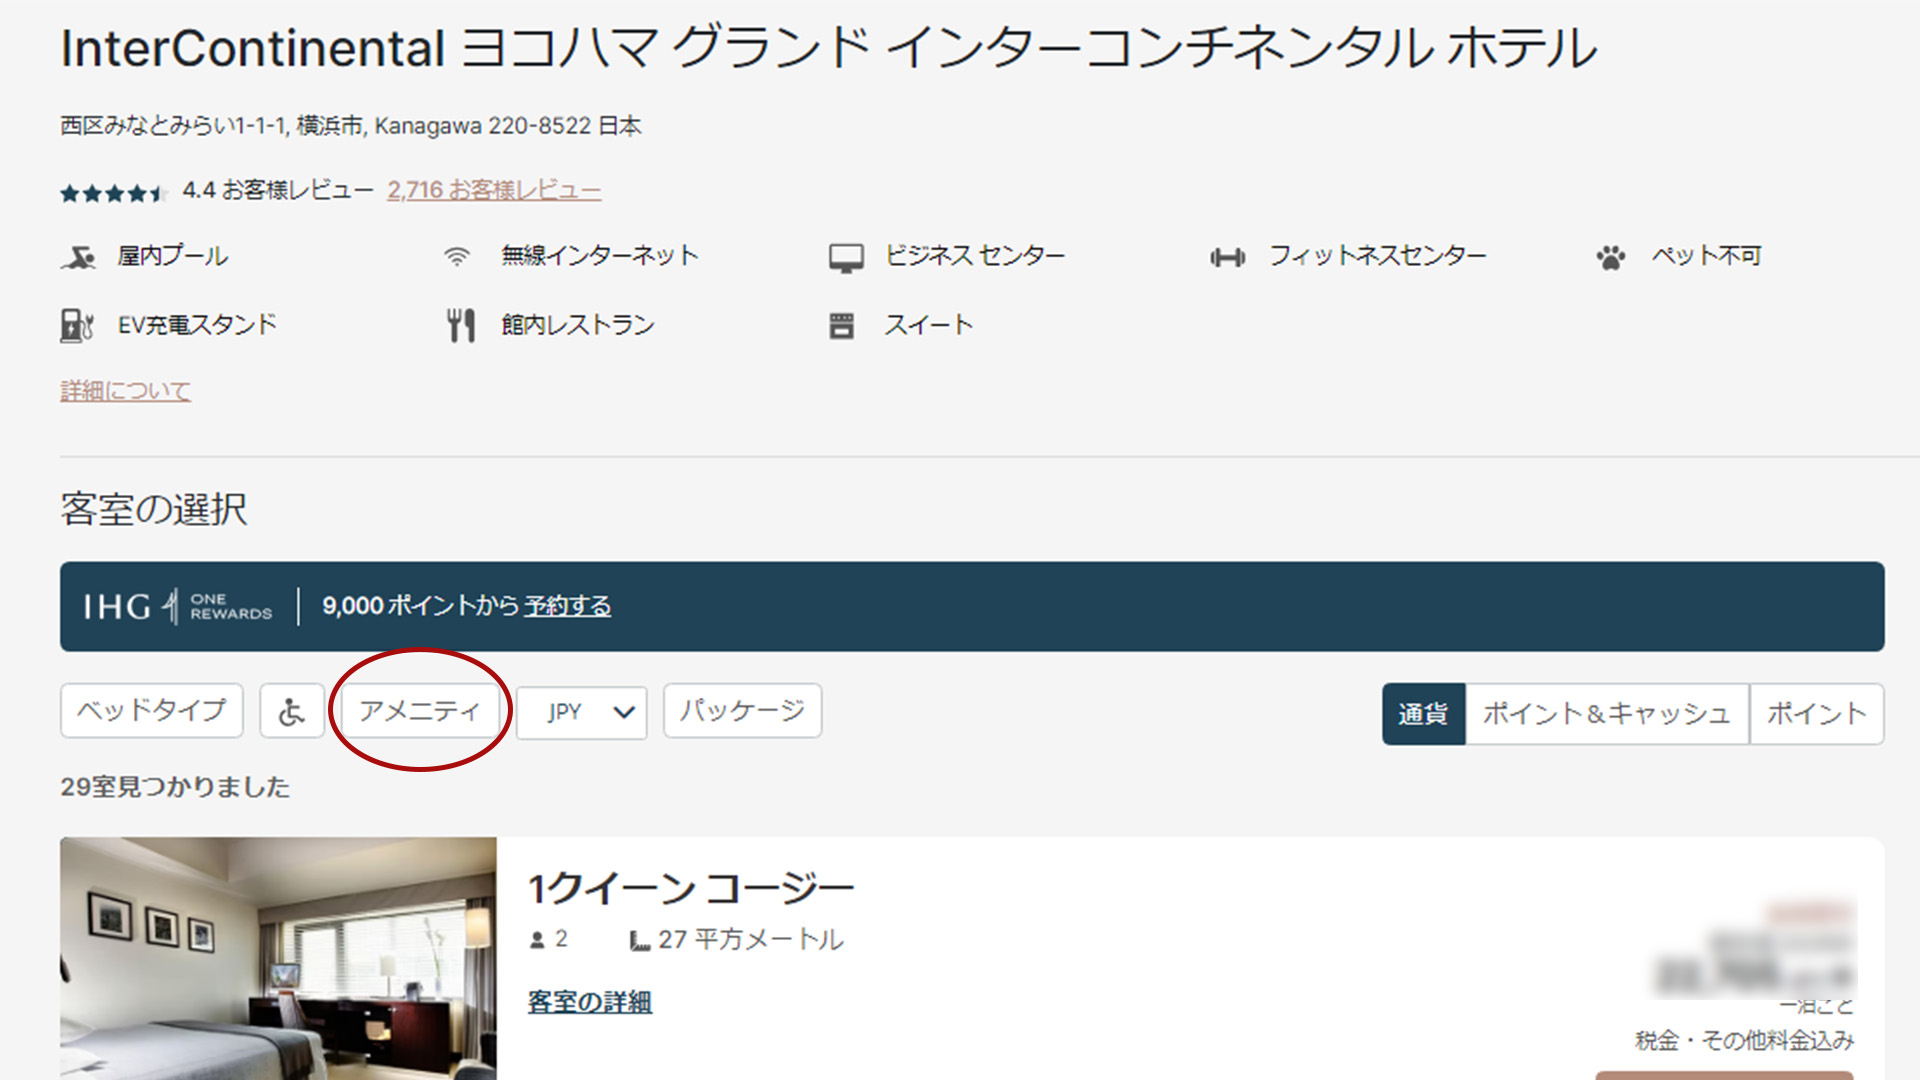Select the ポイント&キャッシュ tab

pos(1607,714)
